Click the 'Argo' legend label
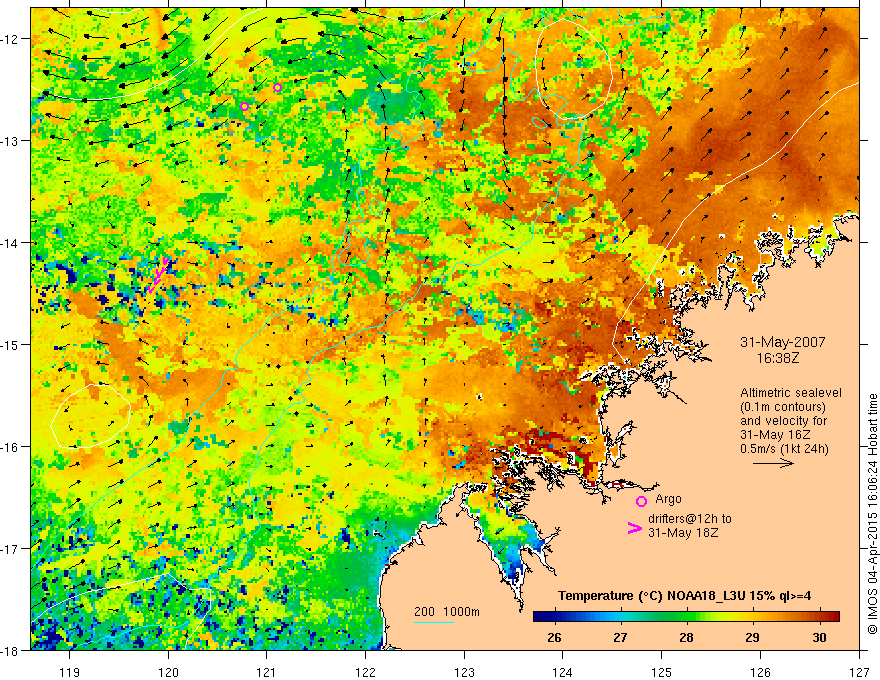 click(x=668, y=499)
